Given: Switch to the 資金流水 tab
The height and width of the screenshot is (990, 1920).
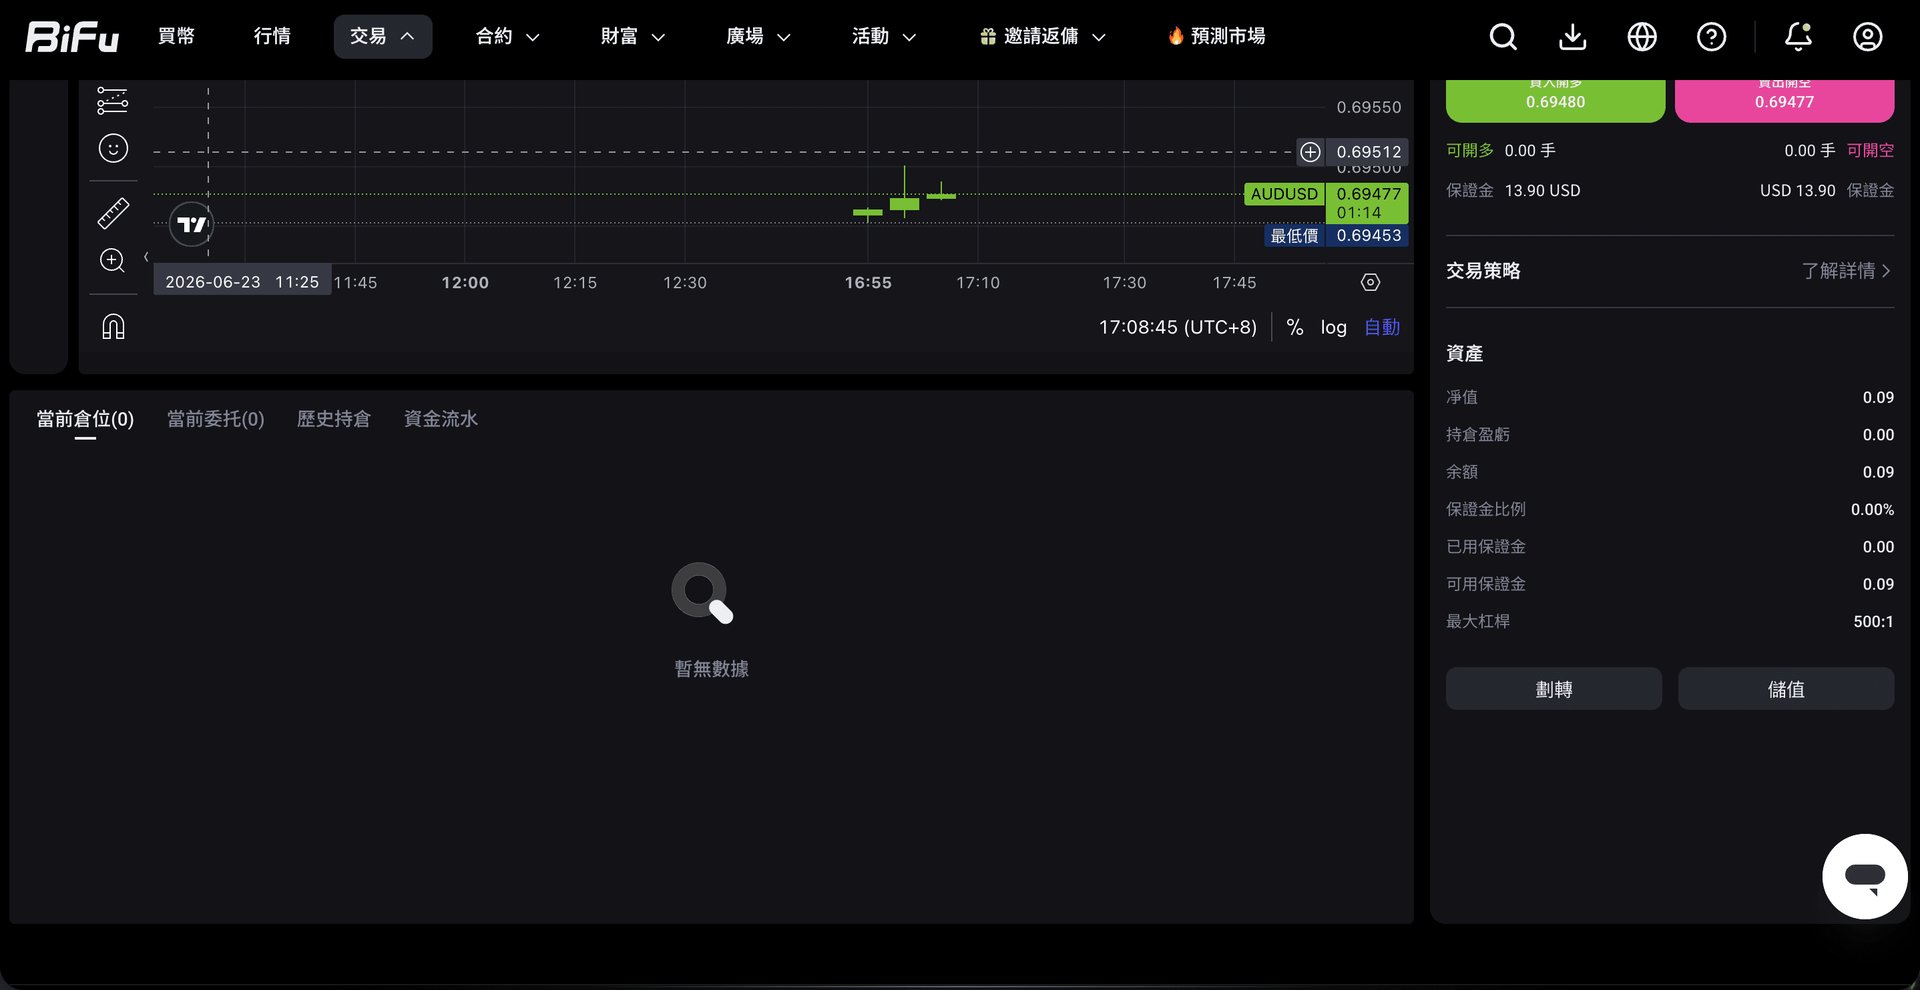Looking at the screenshot, I should tap(440, 419).
